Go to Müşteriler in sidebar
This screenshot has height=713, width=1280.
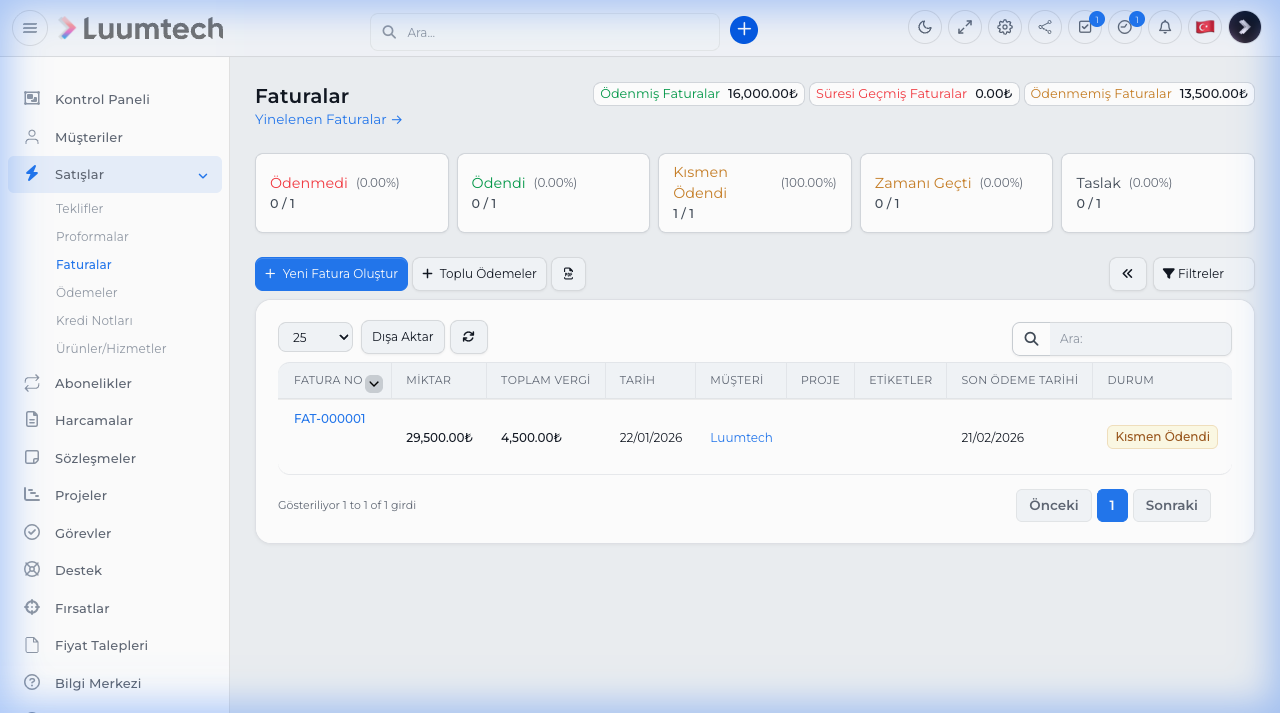(x=88, y=137)
